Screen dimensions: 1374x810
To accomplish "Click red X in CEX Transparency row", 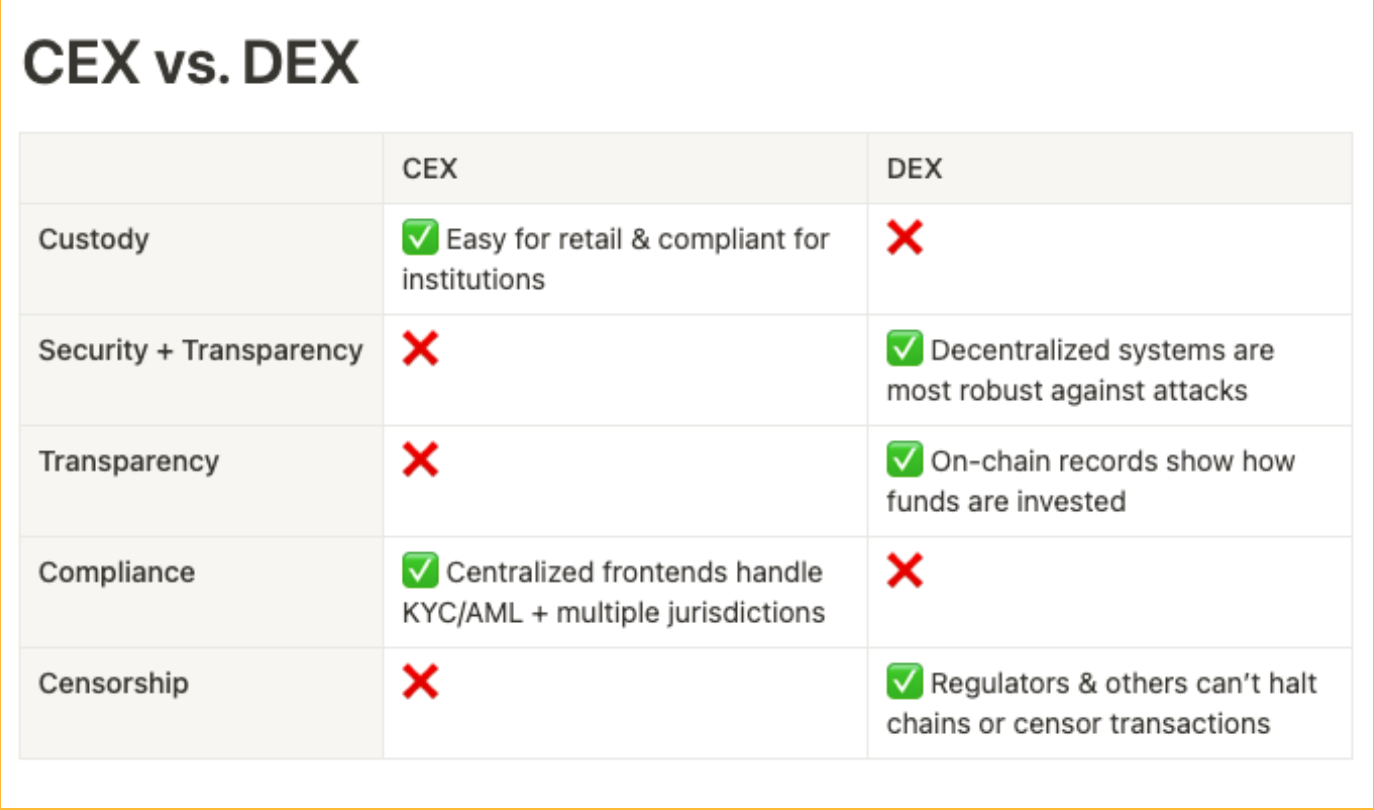I will coord(420,461).
